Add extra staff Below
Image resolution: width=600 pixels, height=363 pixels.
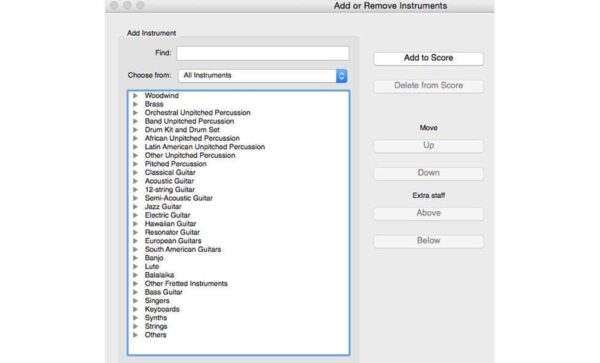pos(429,241)
